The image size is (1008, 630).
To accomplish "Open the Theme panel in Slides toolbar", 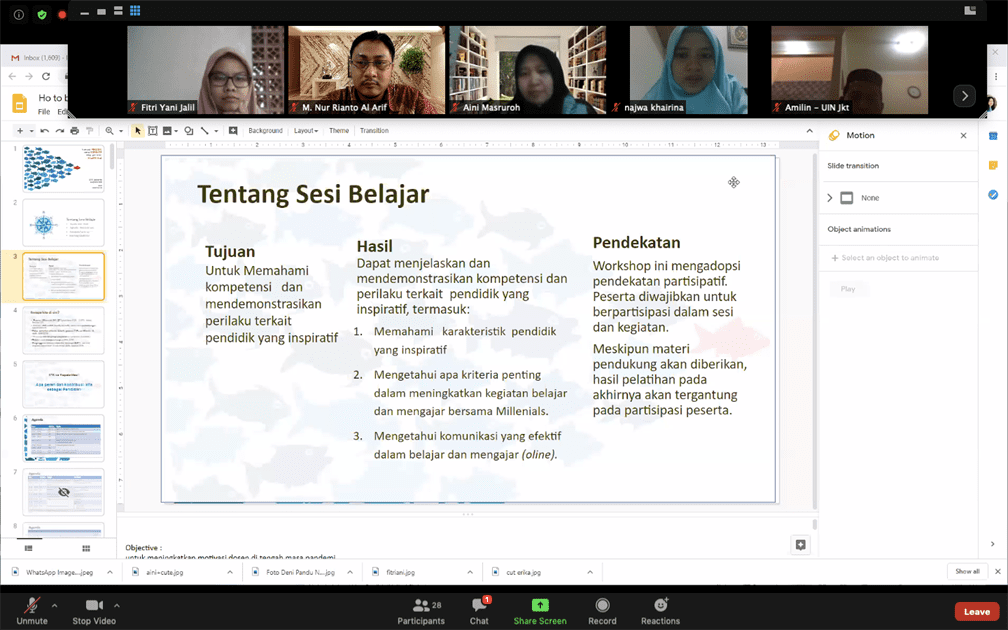I will click(339, 131).
